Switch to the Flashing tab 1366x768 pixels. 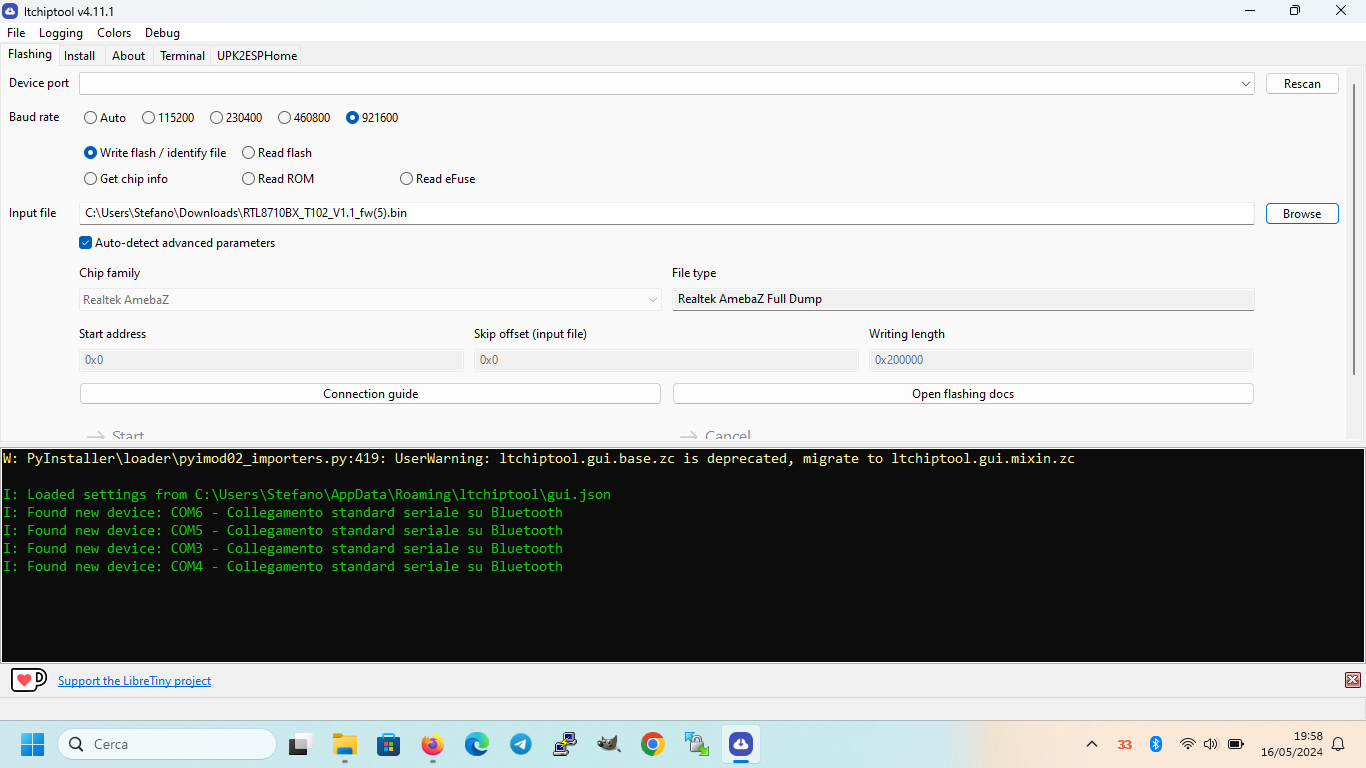point(30,54)
